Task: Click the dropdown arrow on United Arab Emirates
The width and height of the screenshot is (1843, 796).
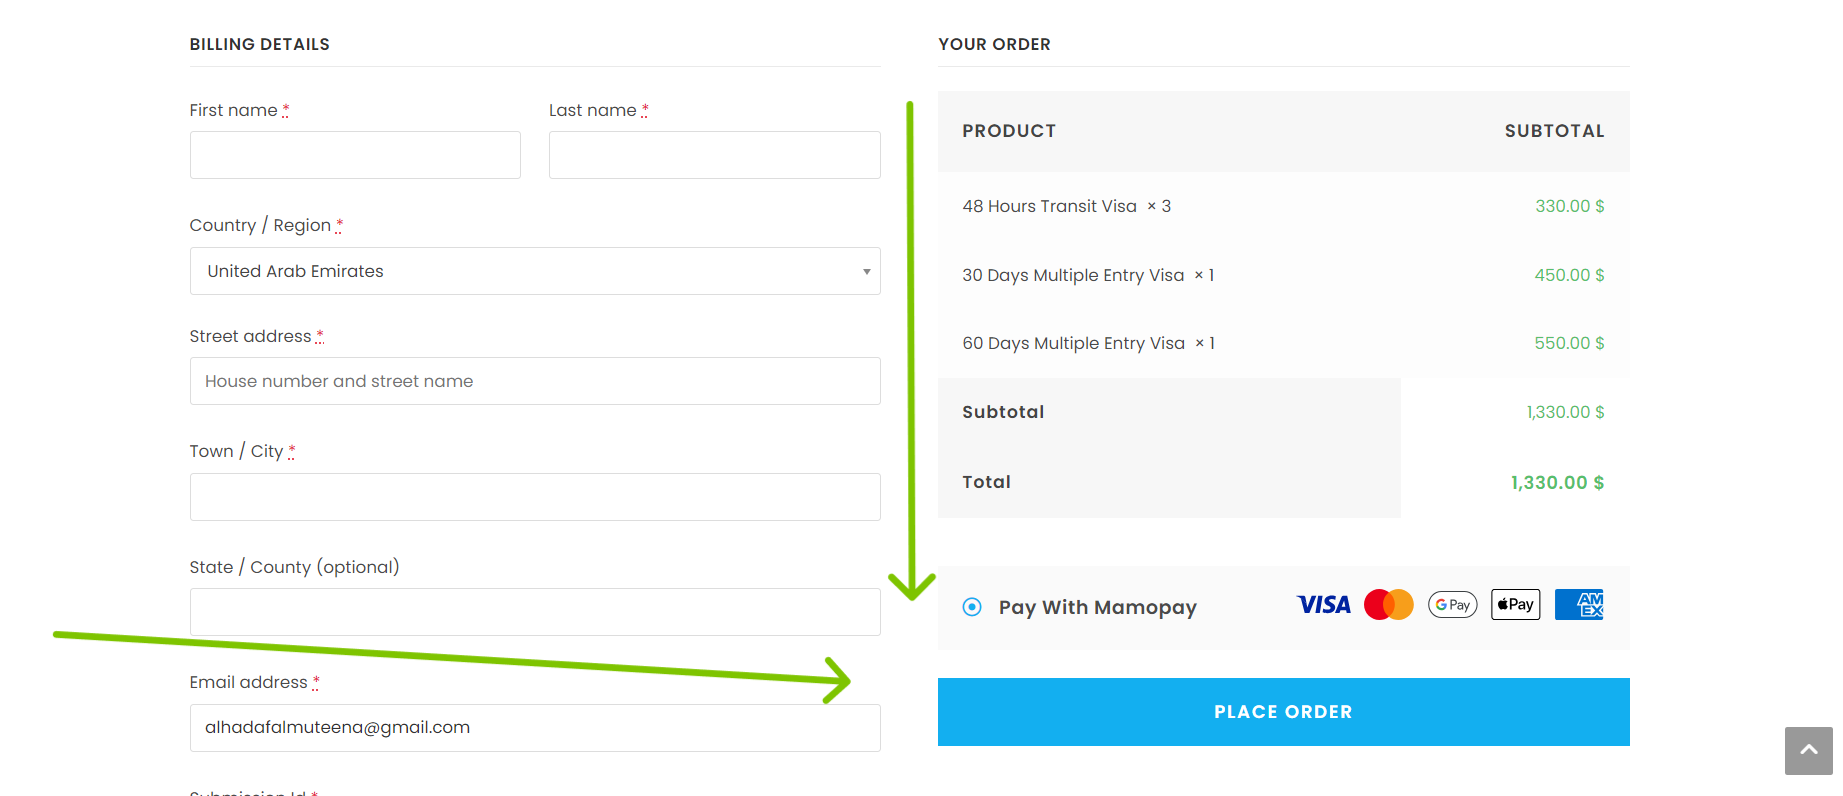Action: [x=866, y=272]
